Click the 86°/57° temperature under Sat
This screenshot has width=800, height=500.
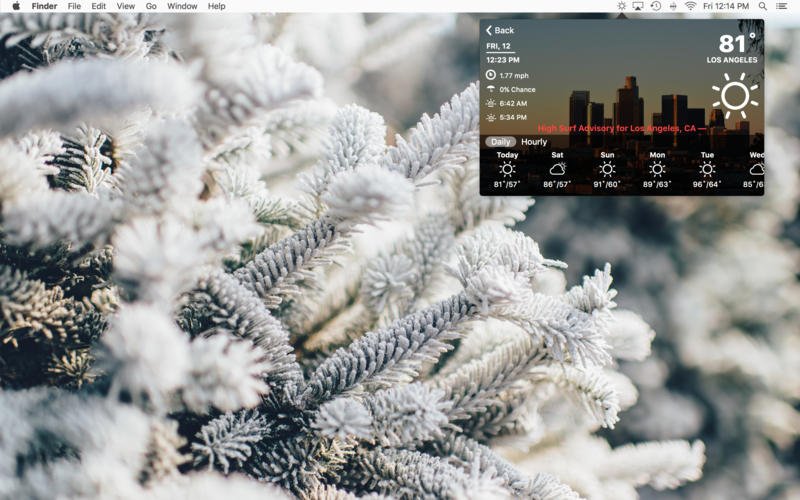tap(557, 184)
